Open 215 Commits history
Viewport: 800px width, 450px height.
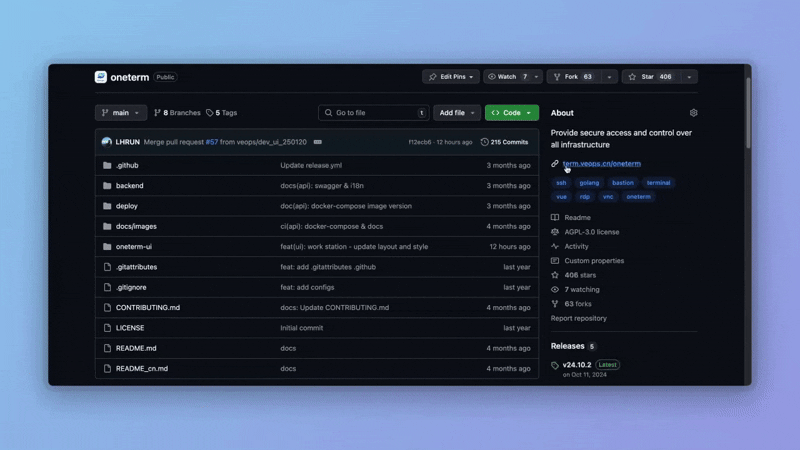tap(504, 142)
